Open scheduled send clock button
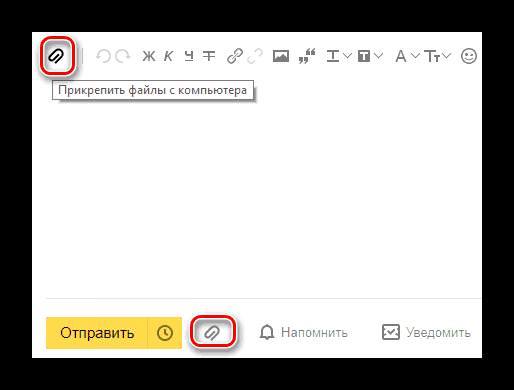 click(165, 333)
